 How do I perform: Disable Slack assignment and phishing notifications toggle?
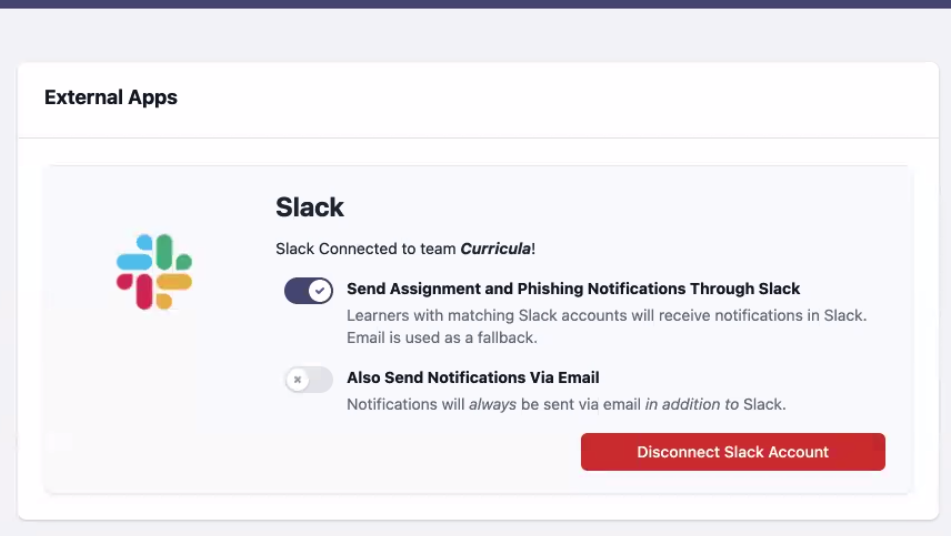click(308, 291)
